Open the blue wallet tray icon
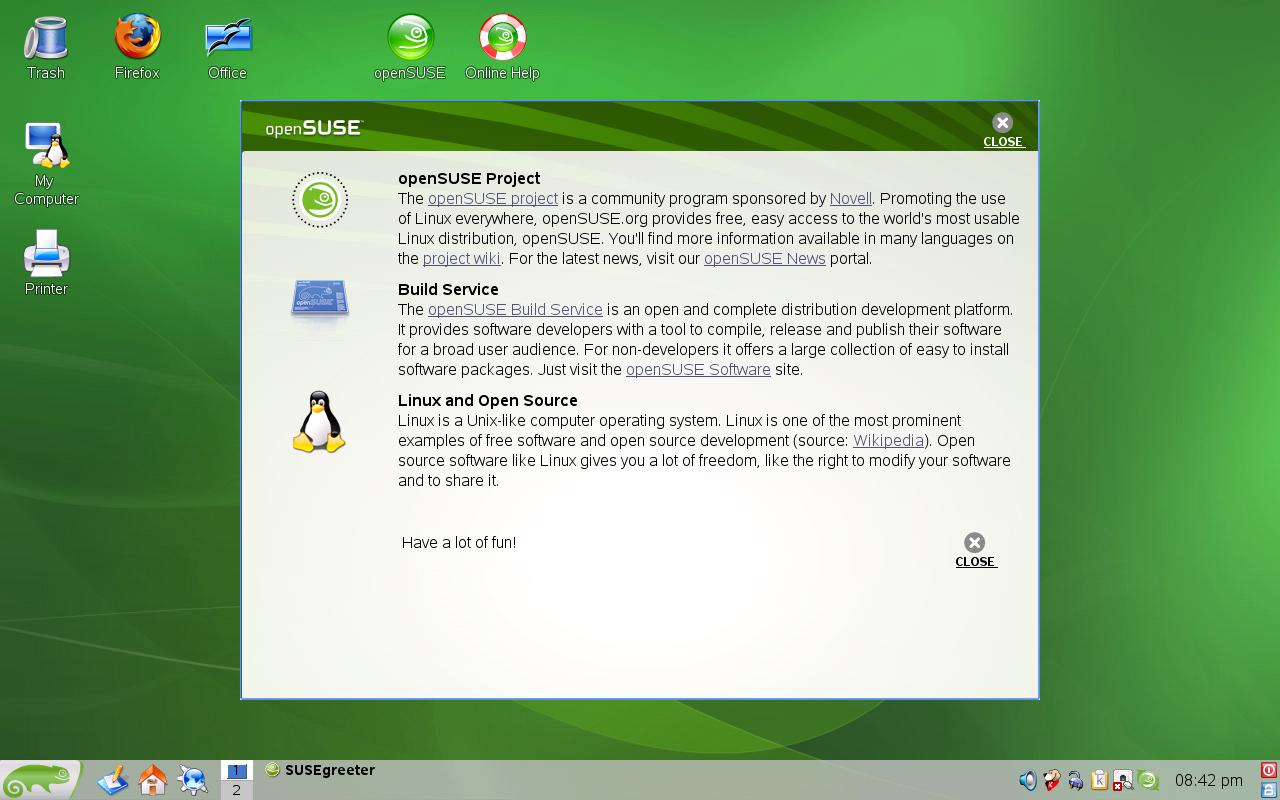The image size is (1280, 800). (x=1075, y=780)
